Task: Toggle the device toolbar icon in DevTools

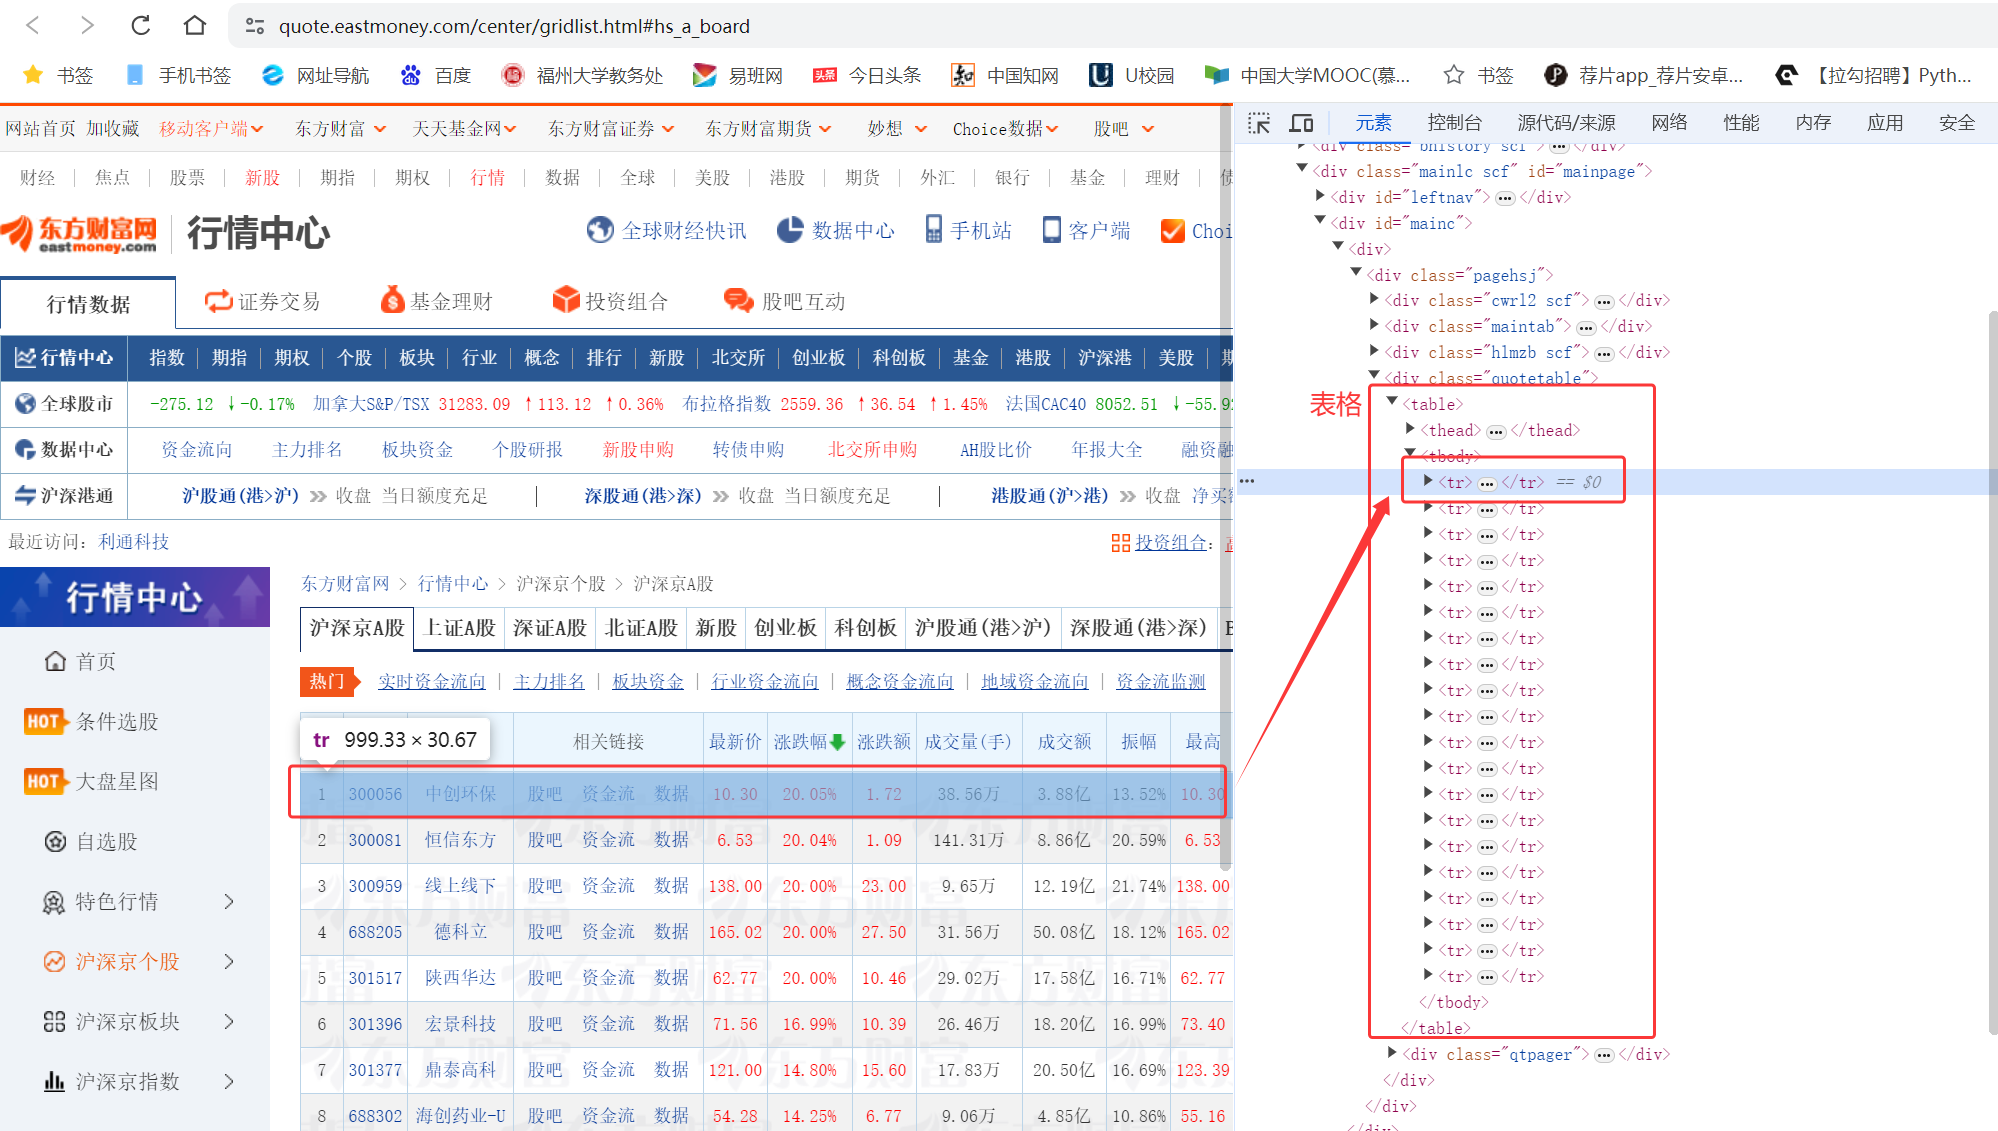Action: 1300,122
